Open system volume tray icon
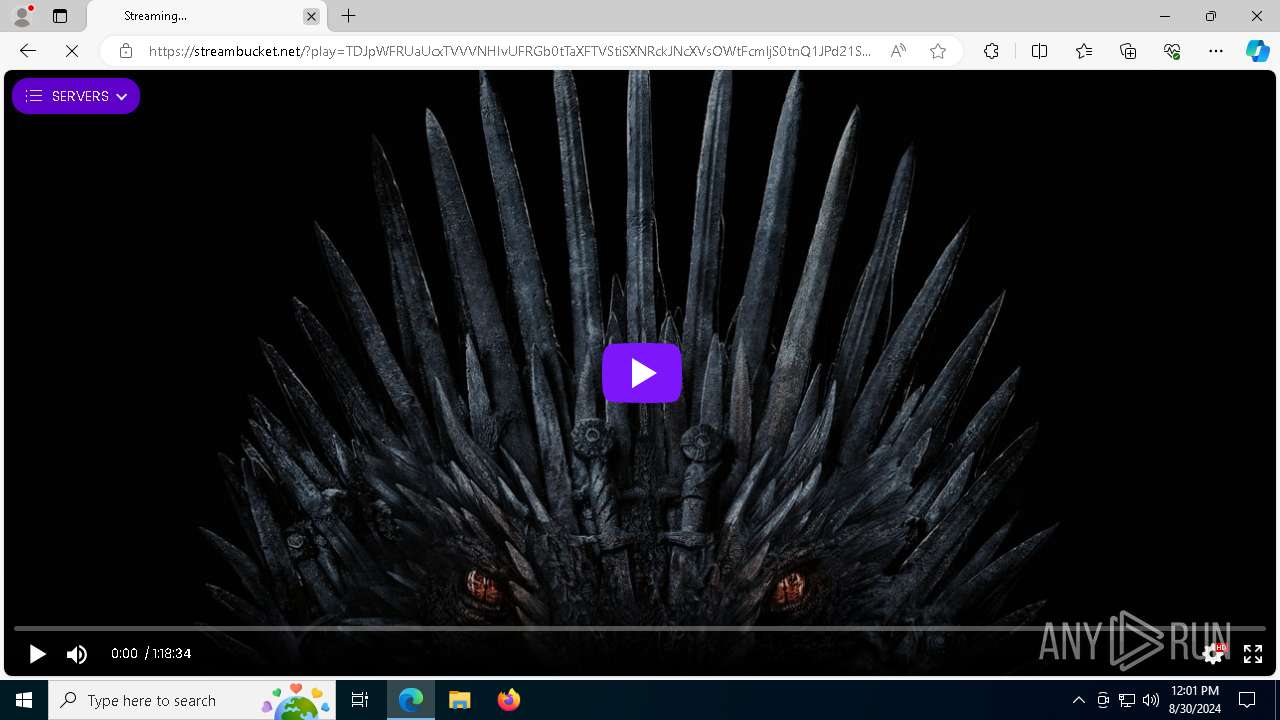The width and height of the screenshot is (1280, 720). (x=1151, y=700)
